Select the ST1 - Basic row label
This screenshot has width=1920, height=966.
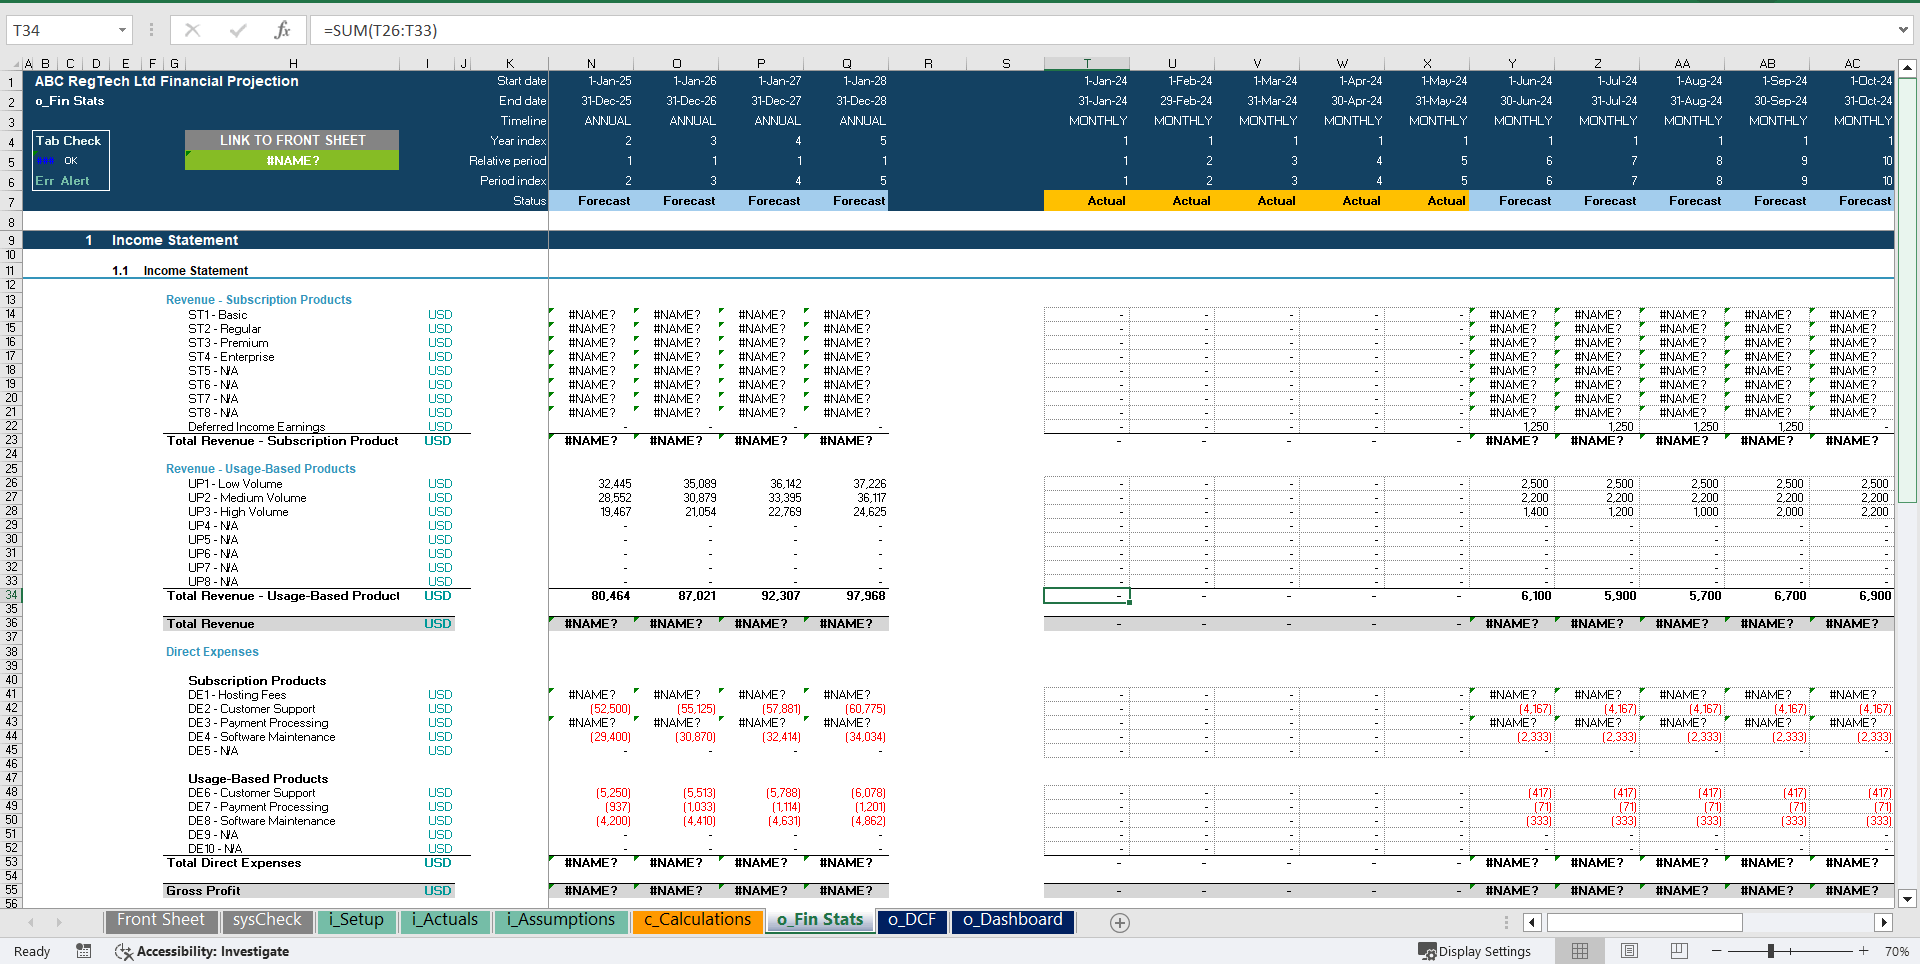point(217,315)
